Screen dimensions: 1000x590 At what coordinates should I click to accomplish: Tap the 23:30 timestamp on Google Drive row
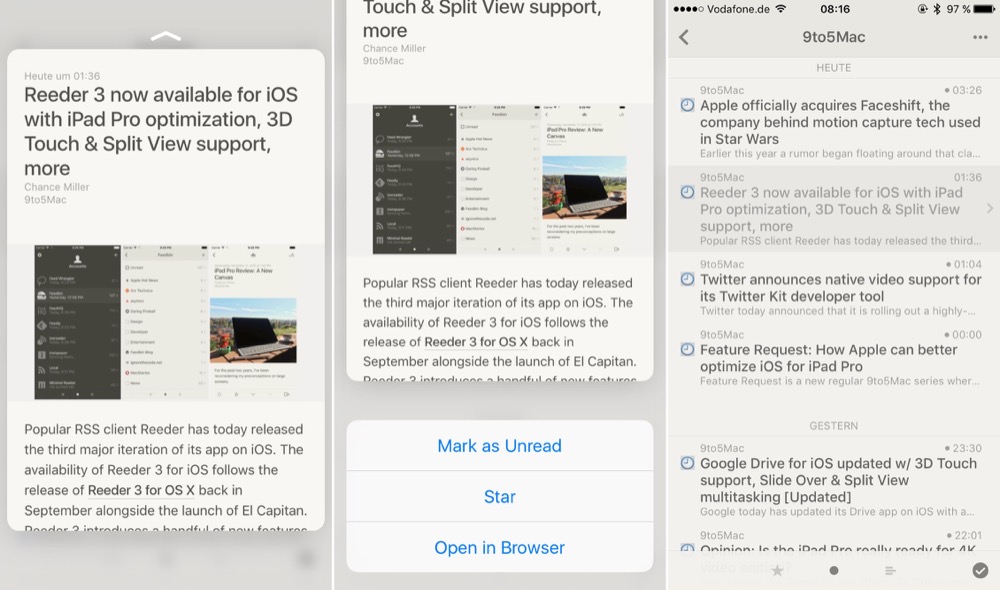(x=967, y=448)
